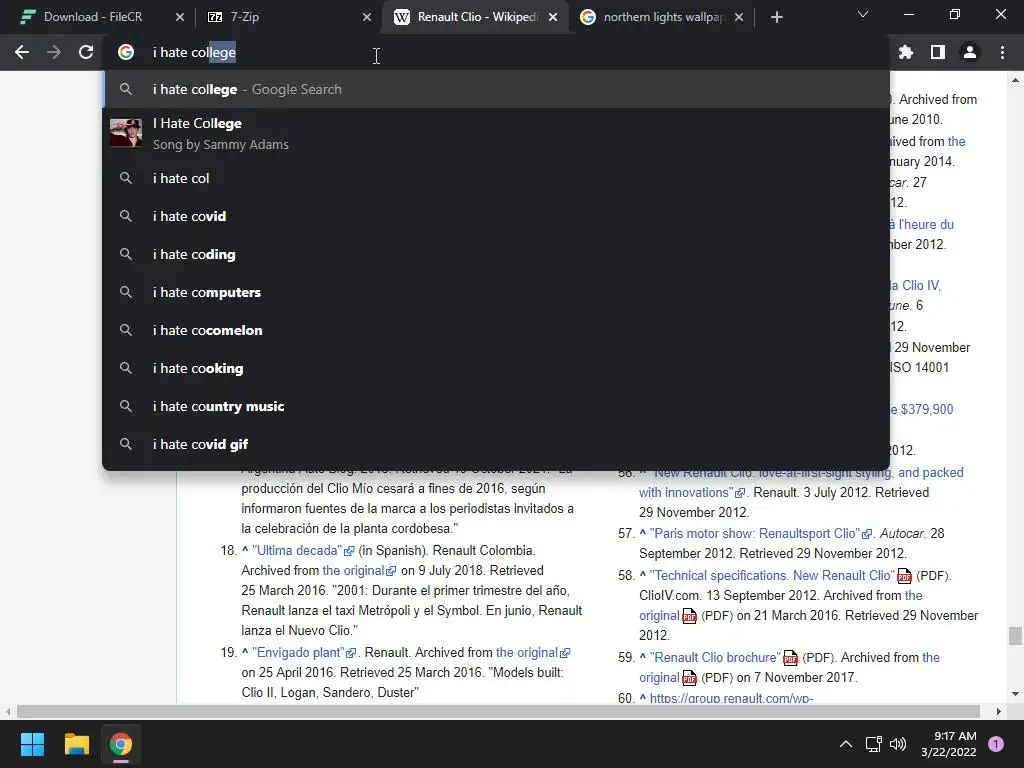Pick the 'i hate cooking' suggestion
This screenshot has width=1024, height=768.
point(496,368)
